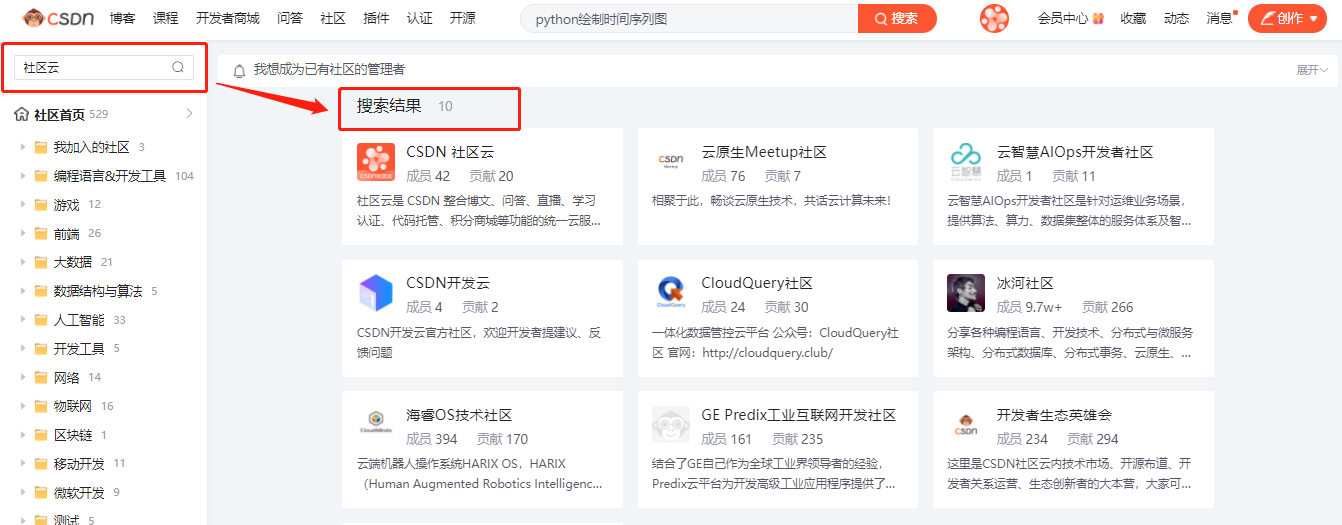Click 我想成为已有社区的管理者 link
The height and width of the screenshot is (525, 1342).
tap(329, 70)
